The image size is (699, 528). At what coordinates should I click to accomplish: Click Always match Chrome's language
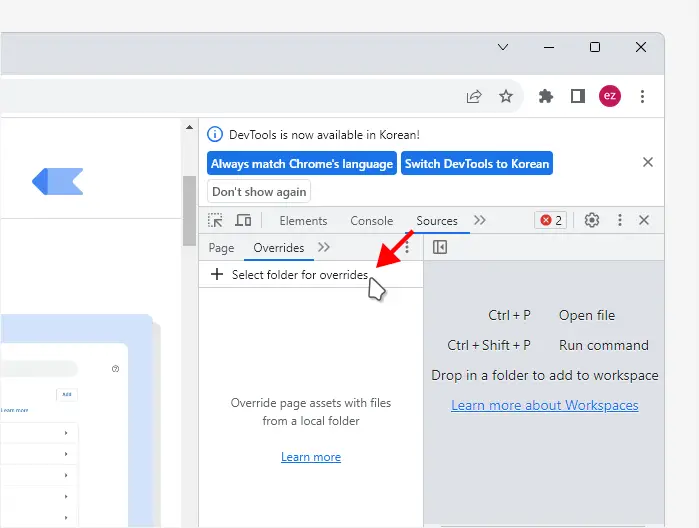pos(302,163)
